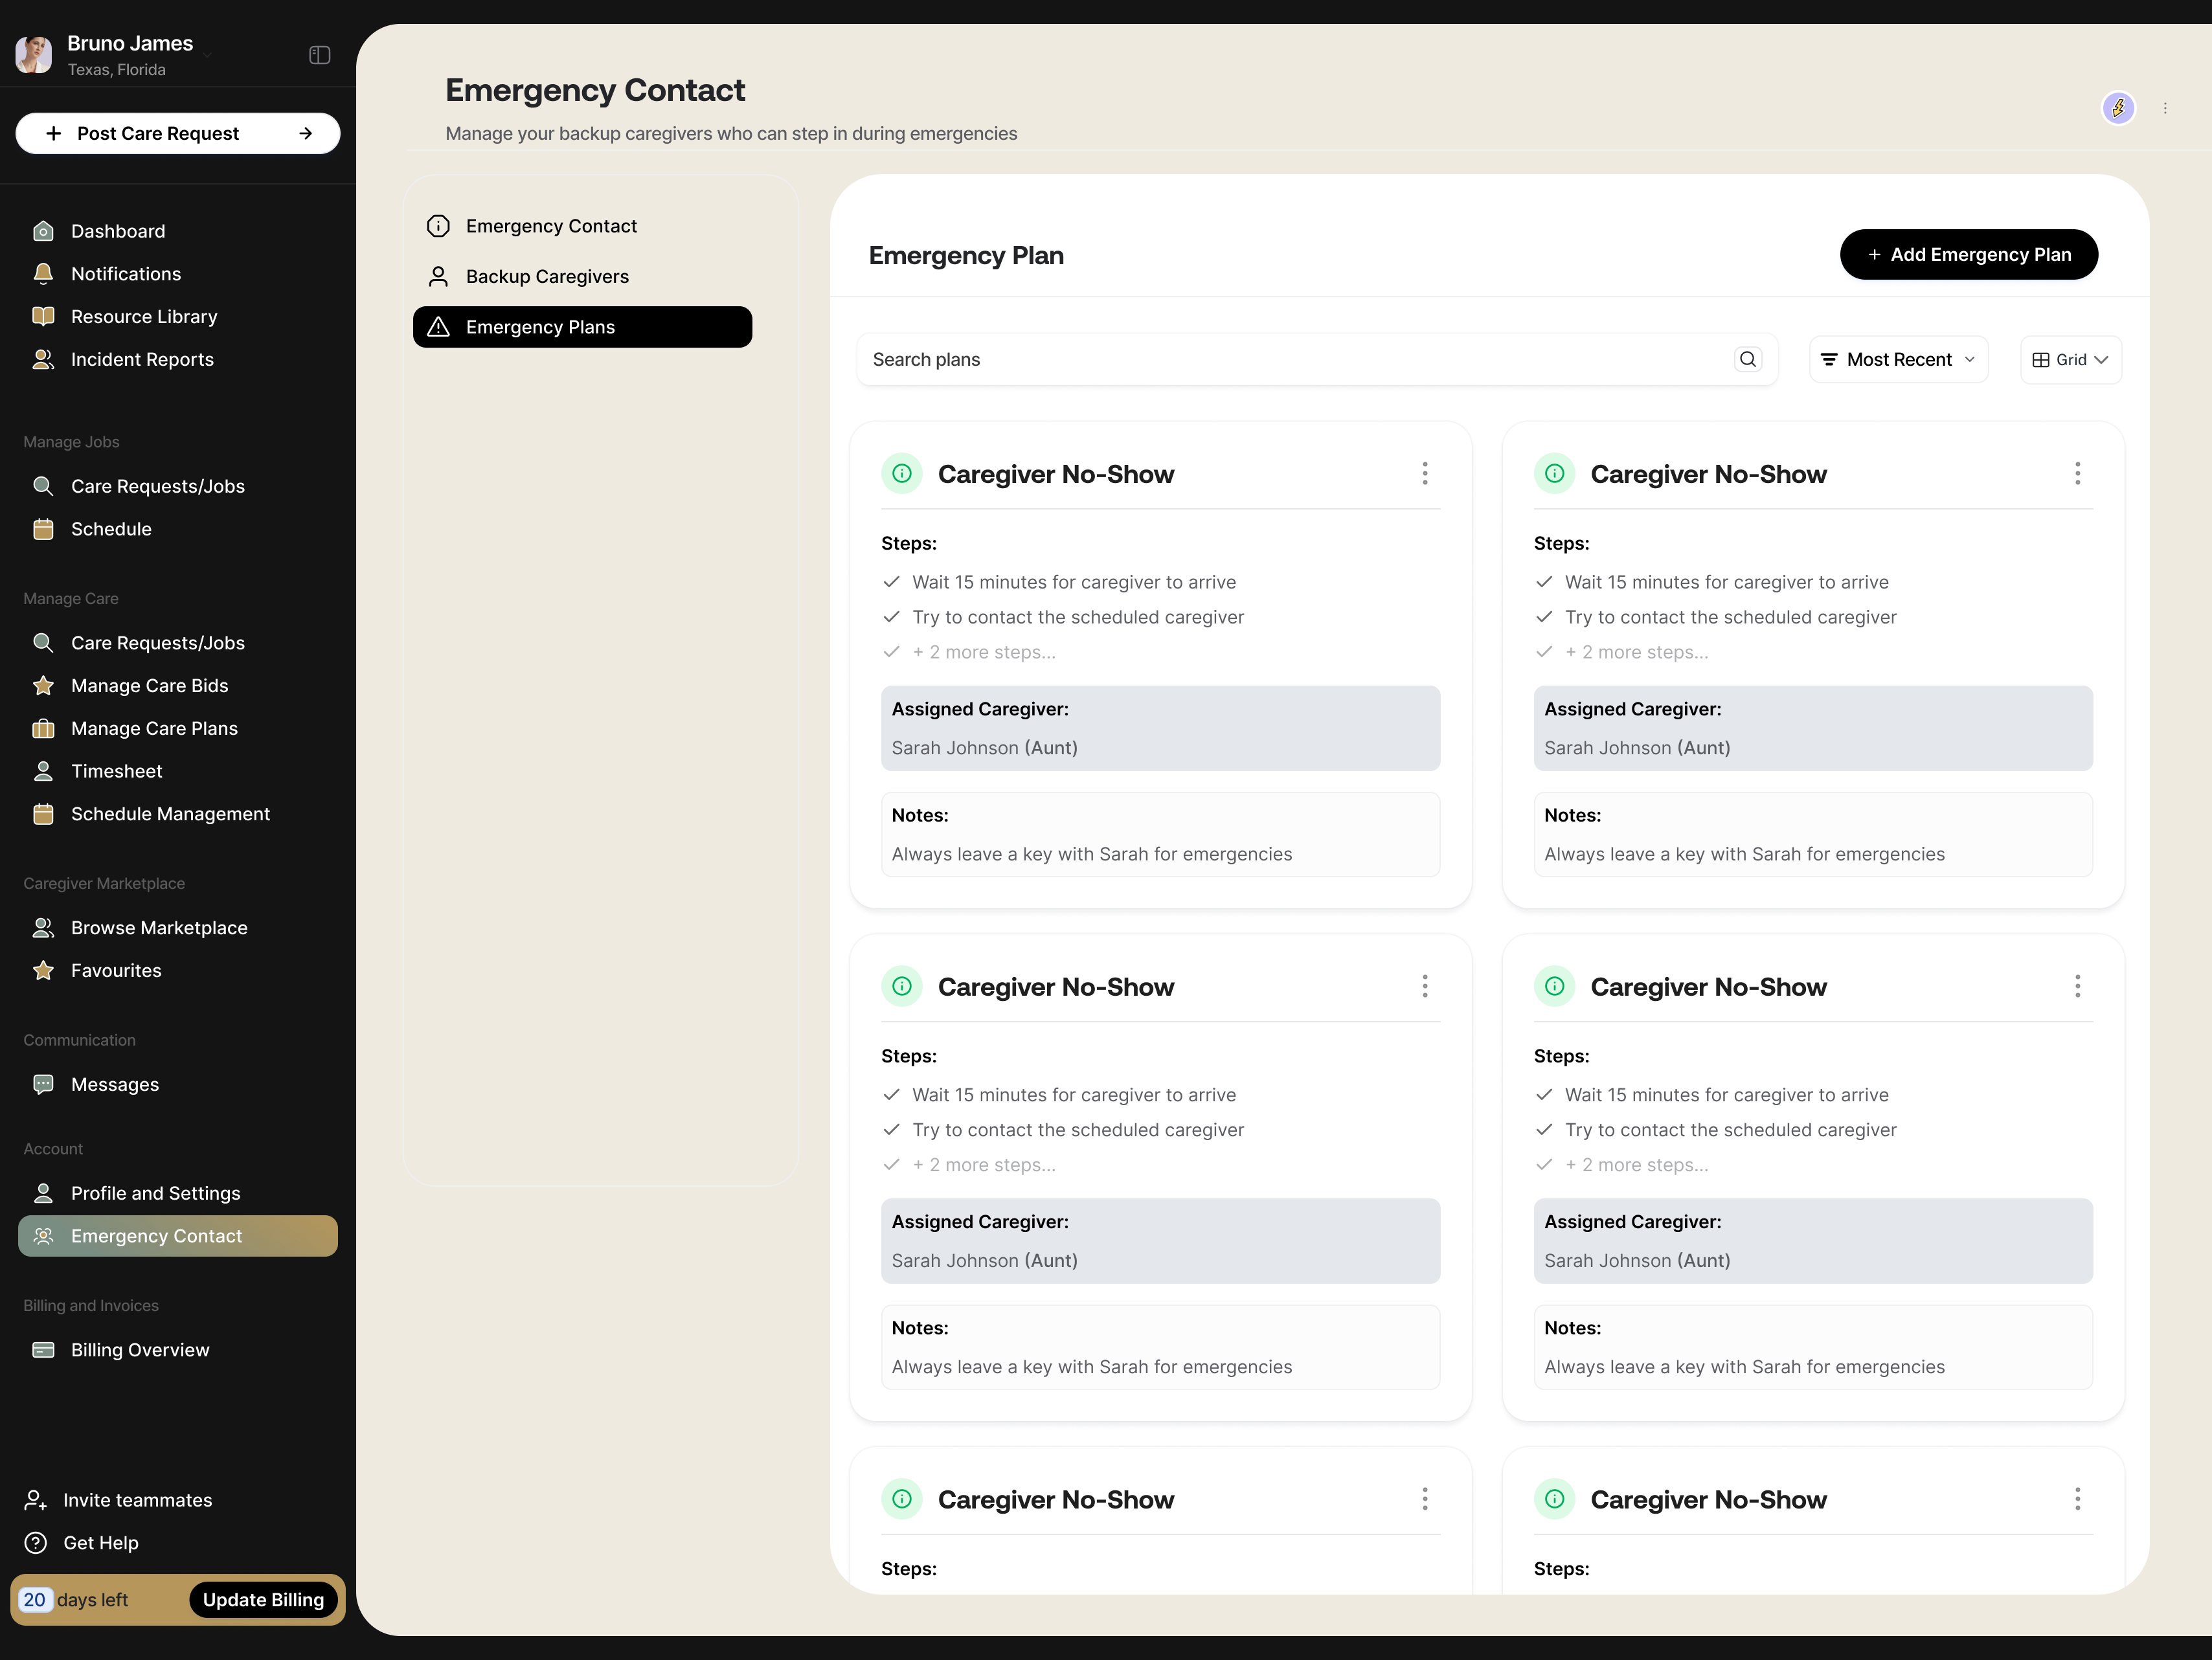Open Resource Library book icon
Screen dimensions: 2212x1660
(43, 317)
